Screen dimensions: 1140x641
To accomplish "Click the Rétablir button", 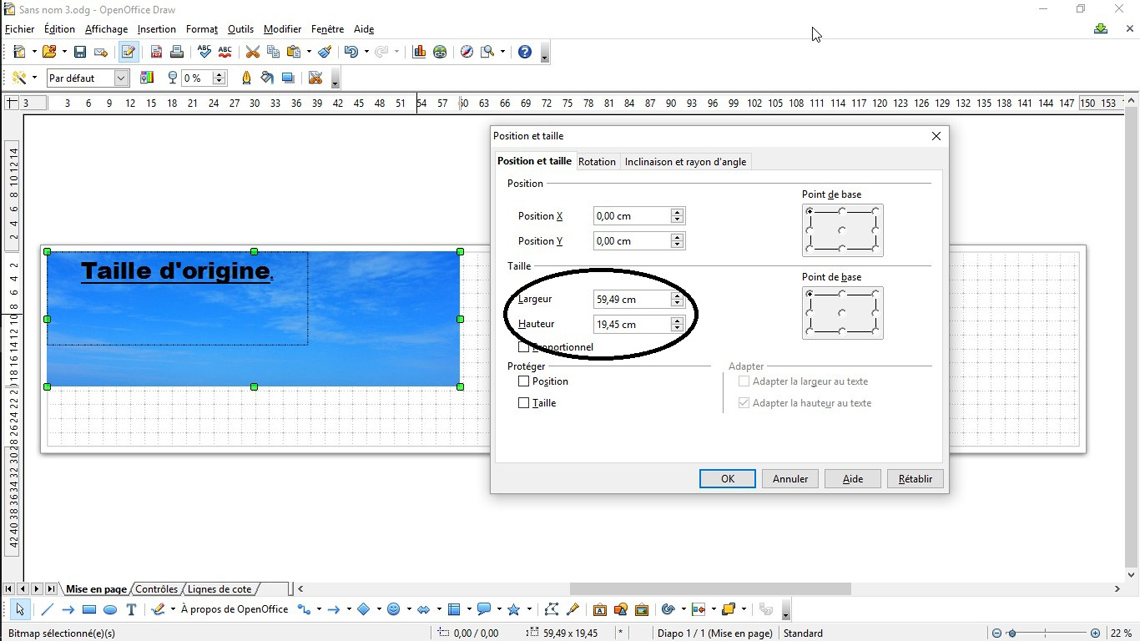I will pyautogui.click(x=914, y=479).
